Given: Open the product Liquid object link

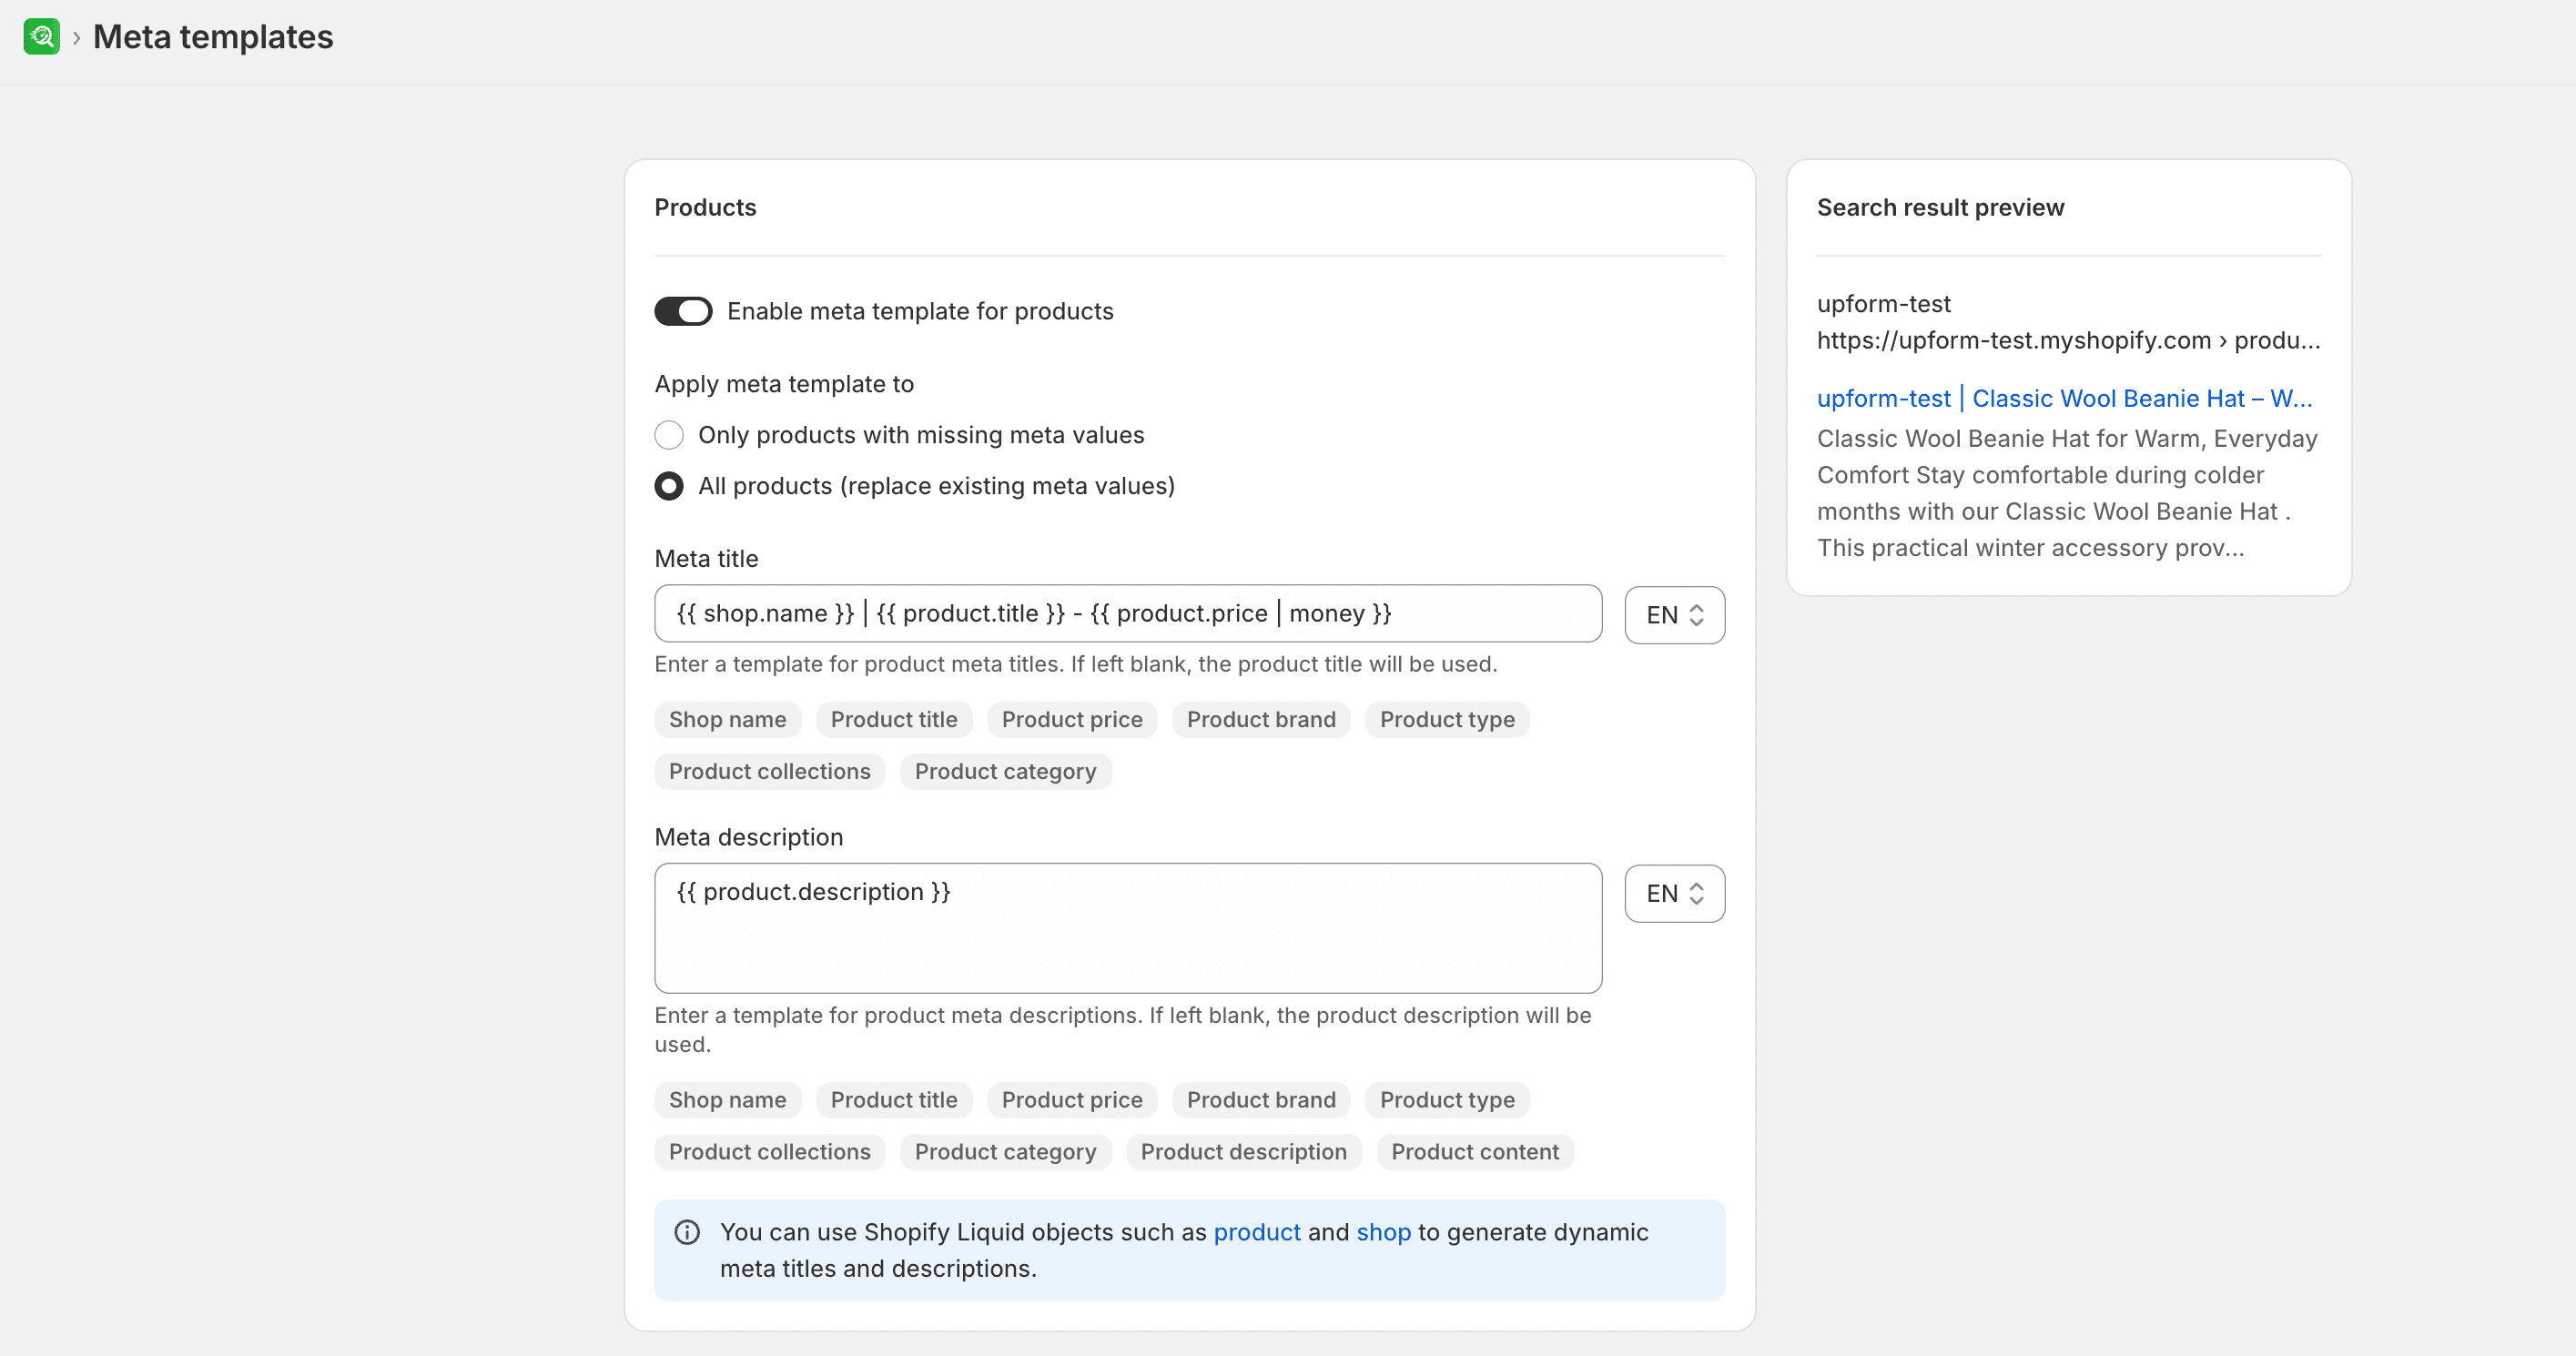Looking at the screenshot, I should [x=1257, y=1232].
